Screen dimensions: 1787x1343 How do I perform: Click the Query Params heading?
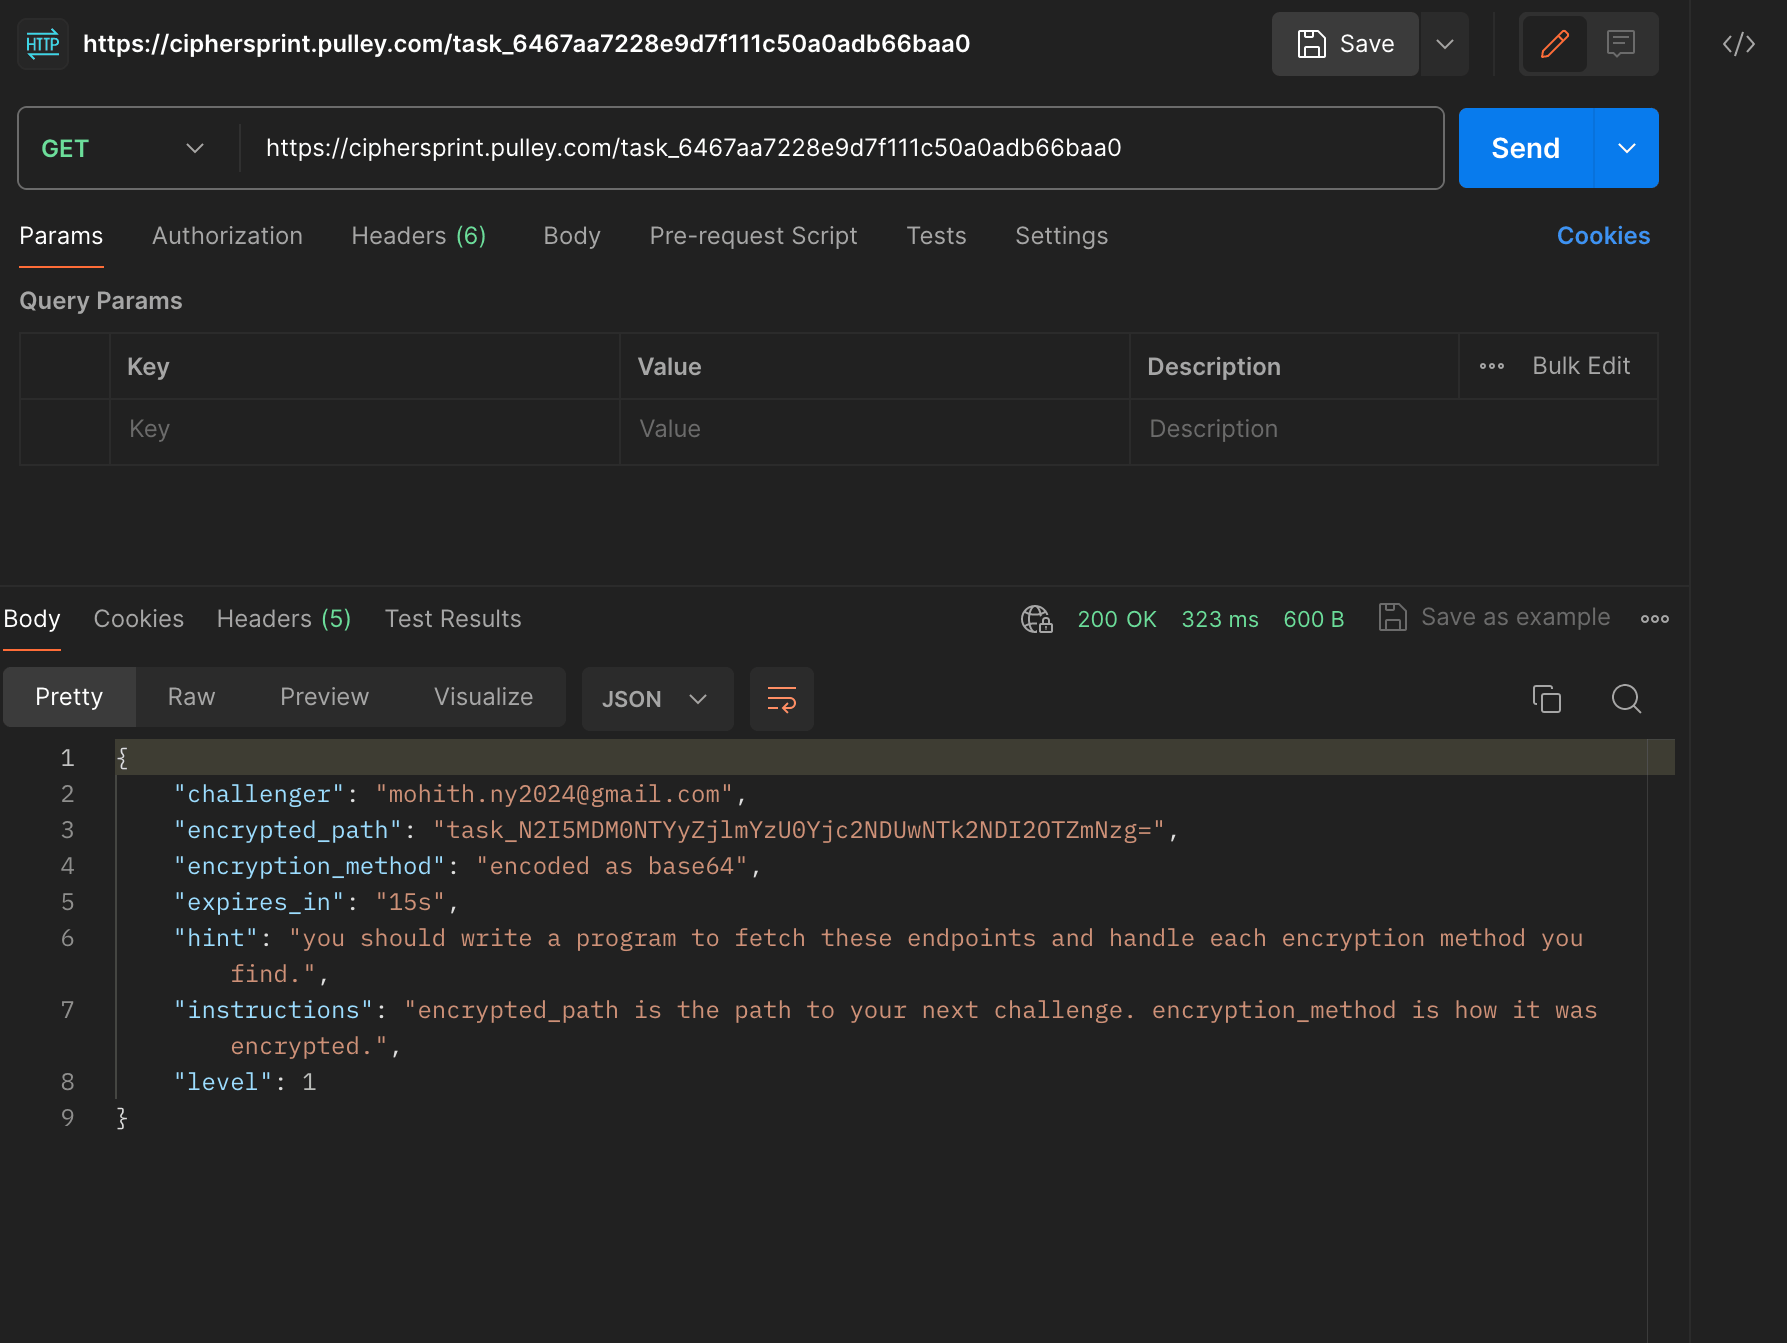(101, 301)
